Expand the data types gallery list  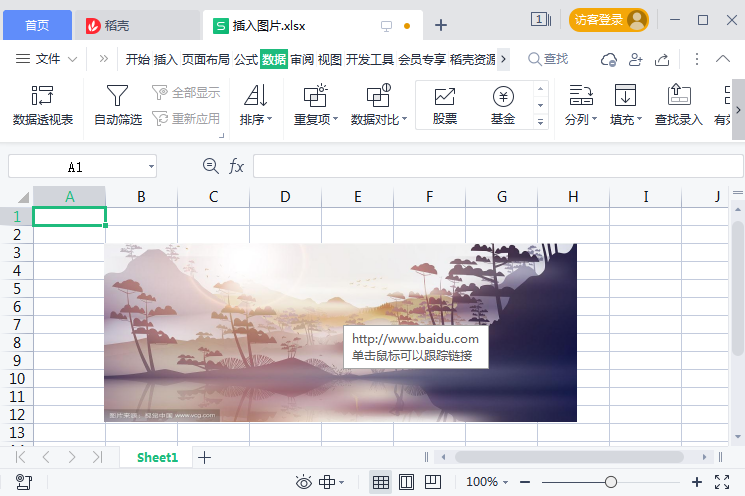pos(540,122)
